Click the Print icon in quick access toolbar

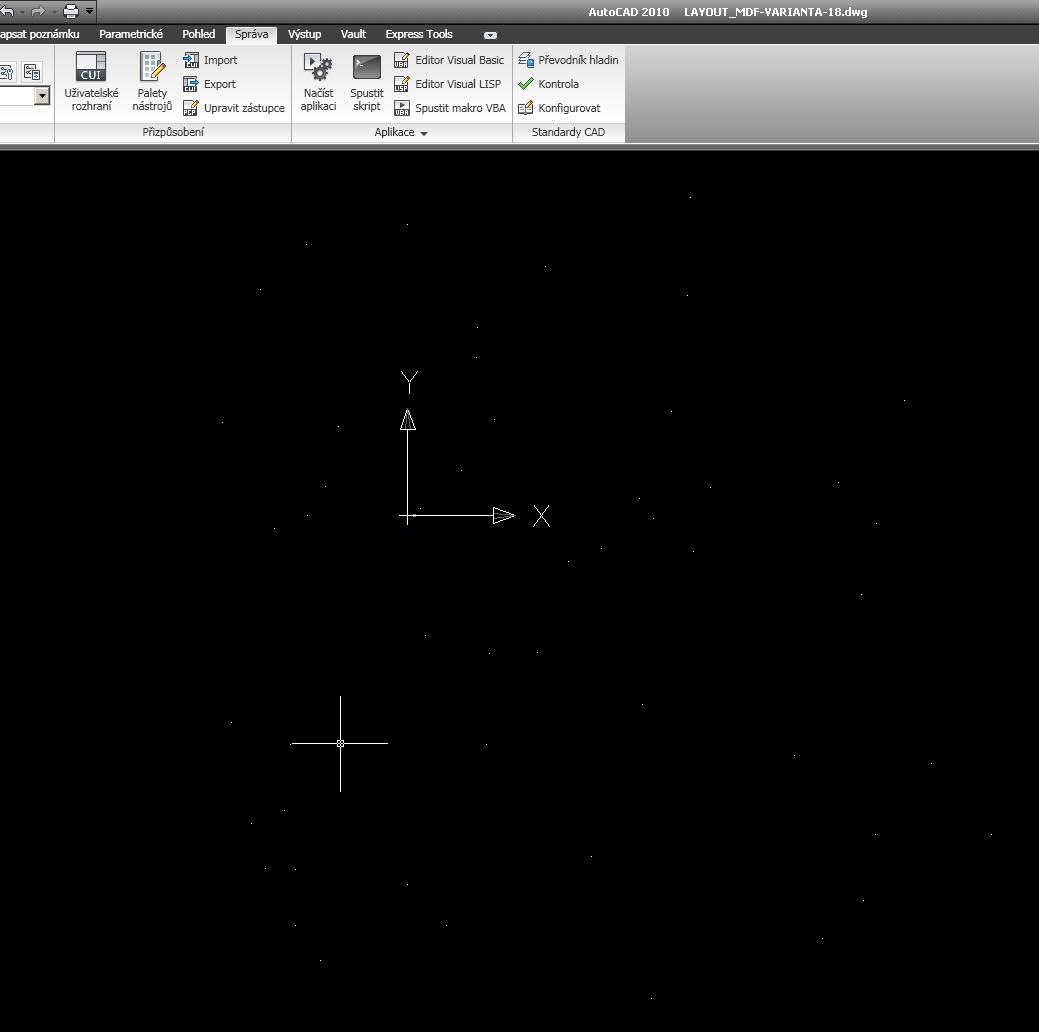(x=71, y=12)
